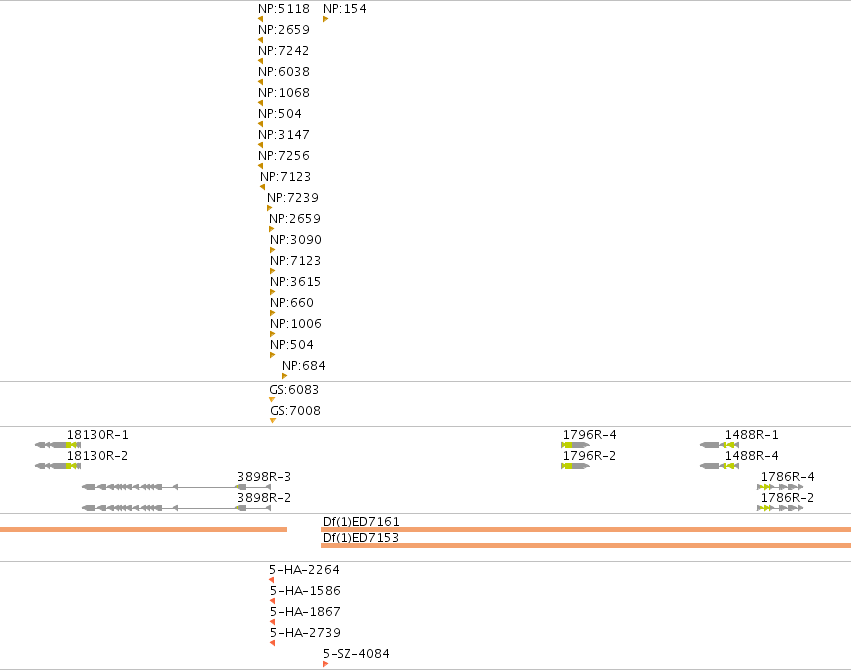Select the NP:7256 label
Image resolution: width=851 pixels, height=670 pixels.
click(284, 156)
